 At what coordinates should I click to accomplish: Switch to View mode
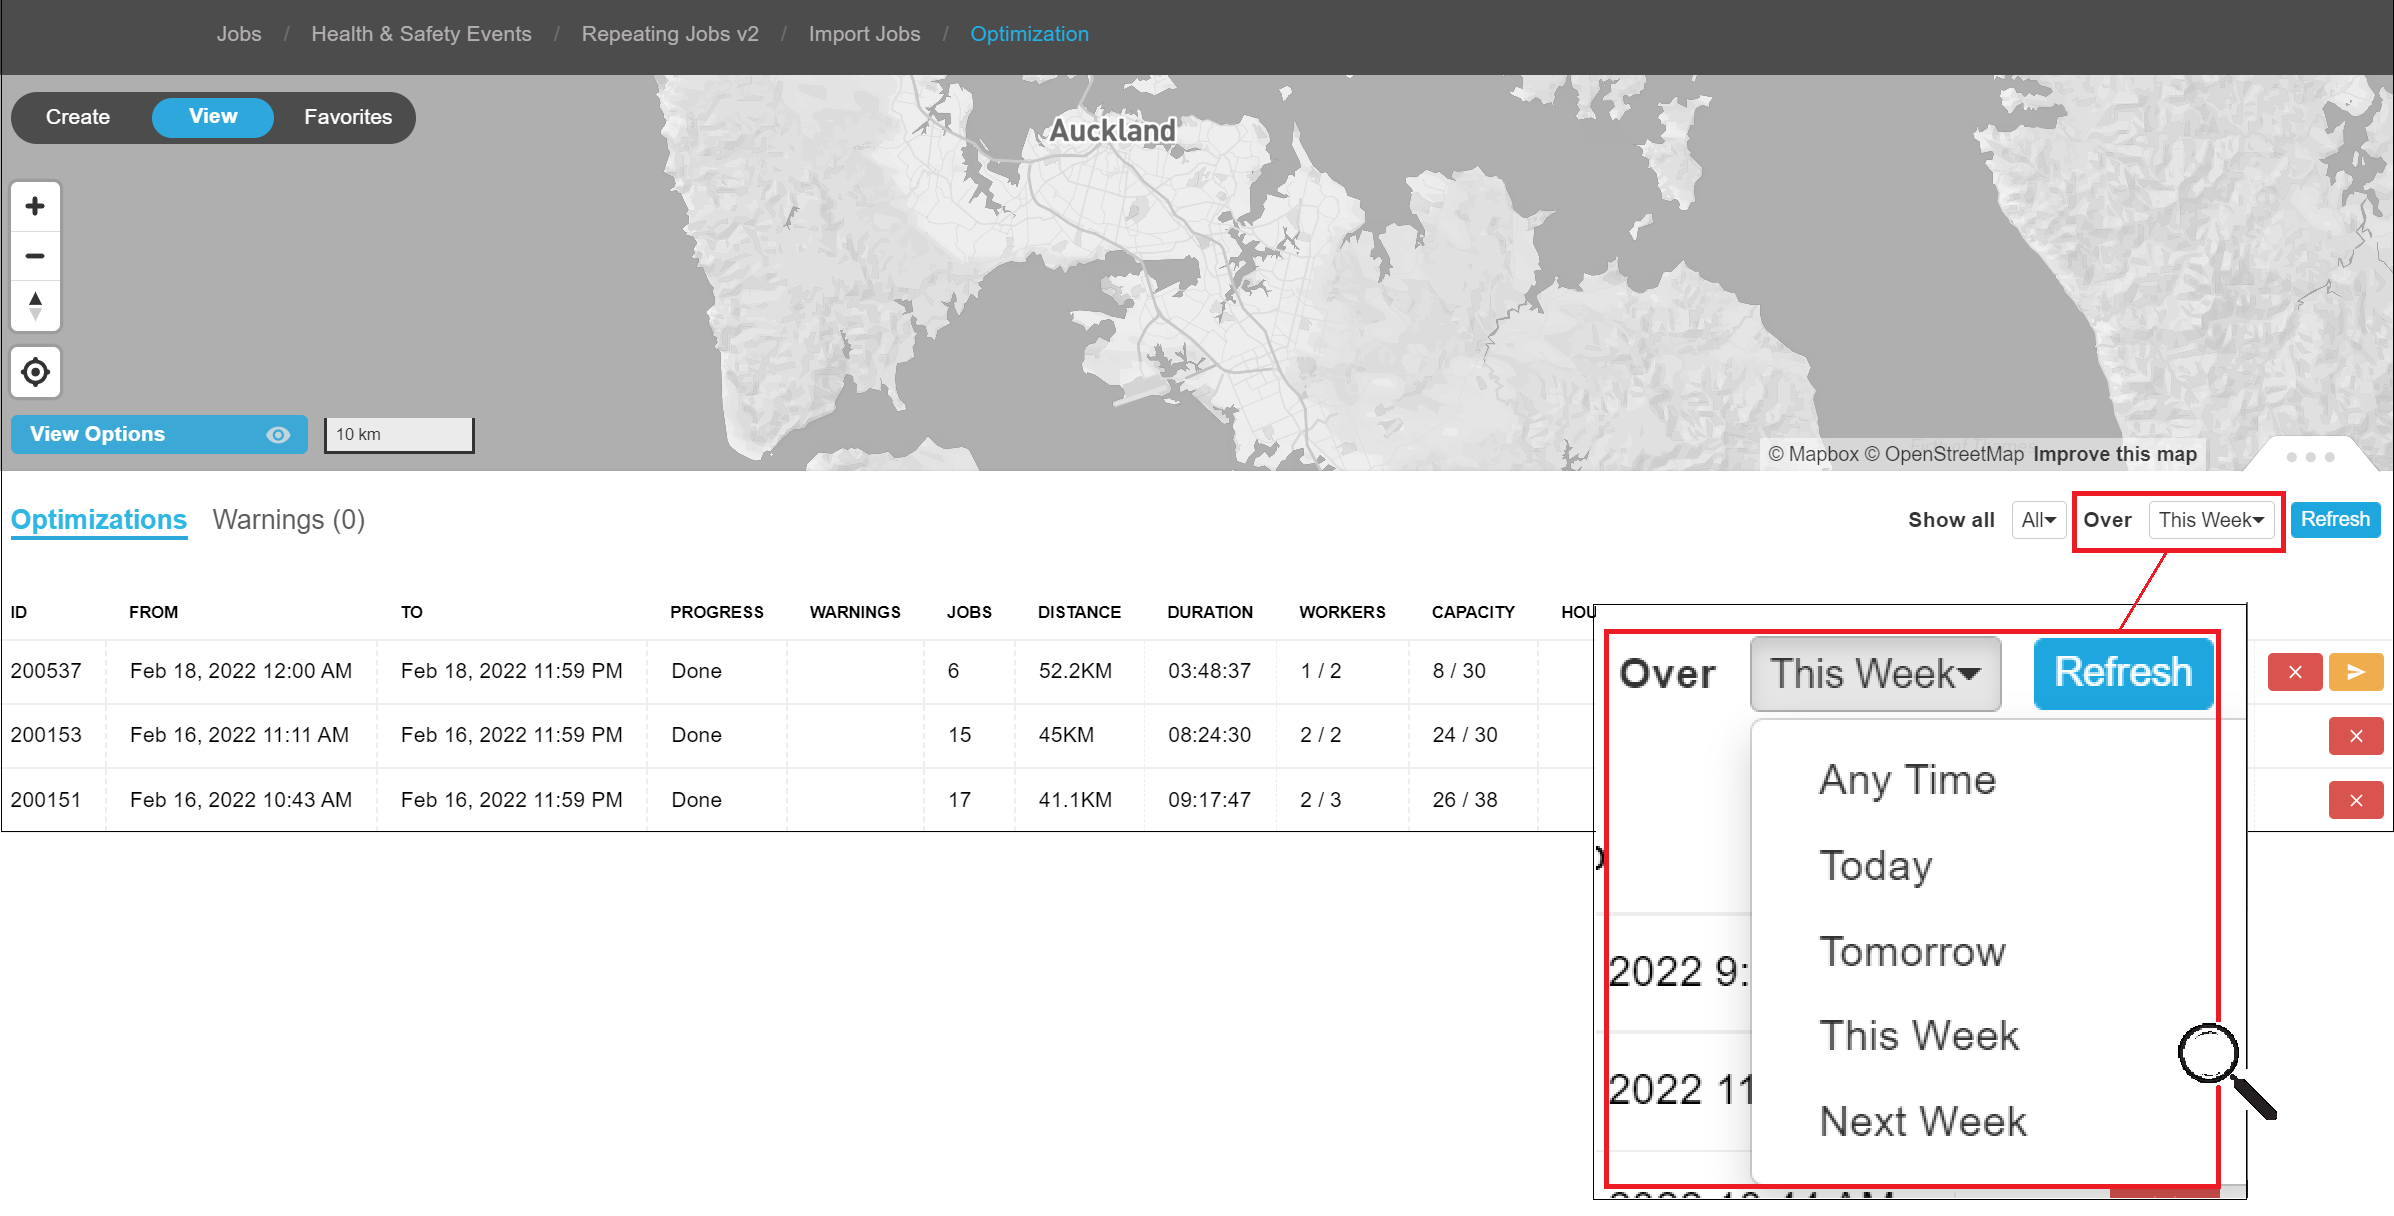point(213,117)
